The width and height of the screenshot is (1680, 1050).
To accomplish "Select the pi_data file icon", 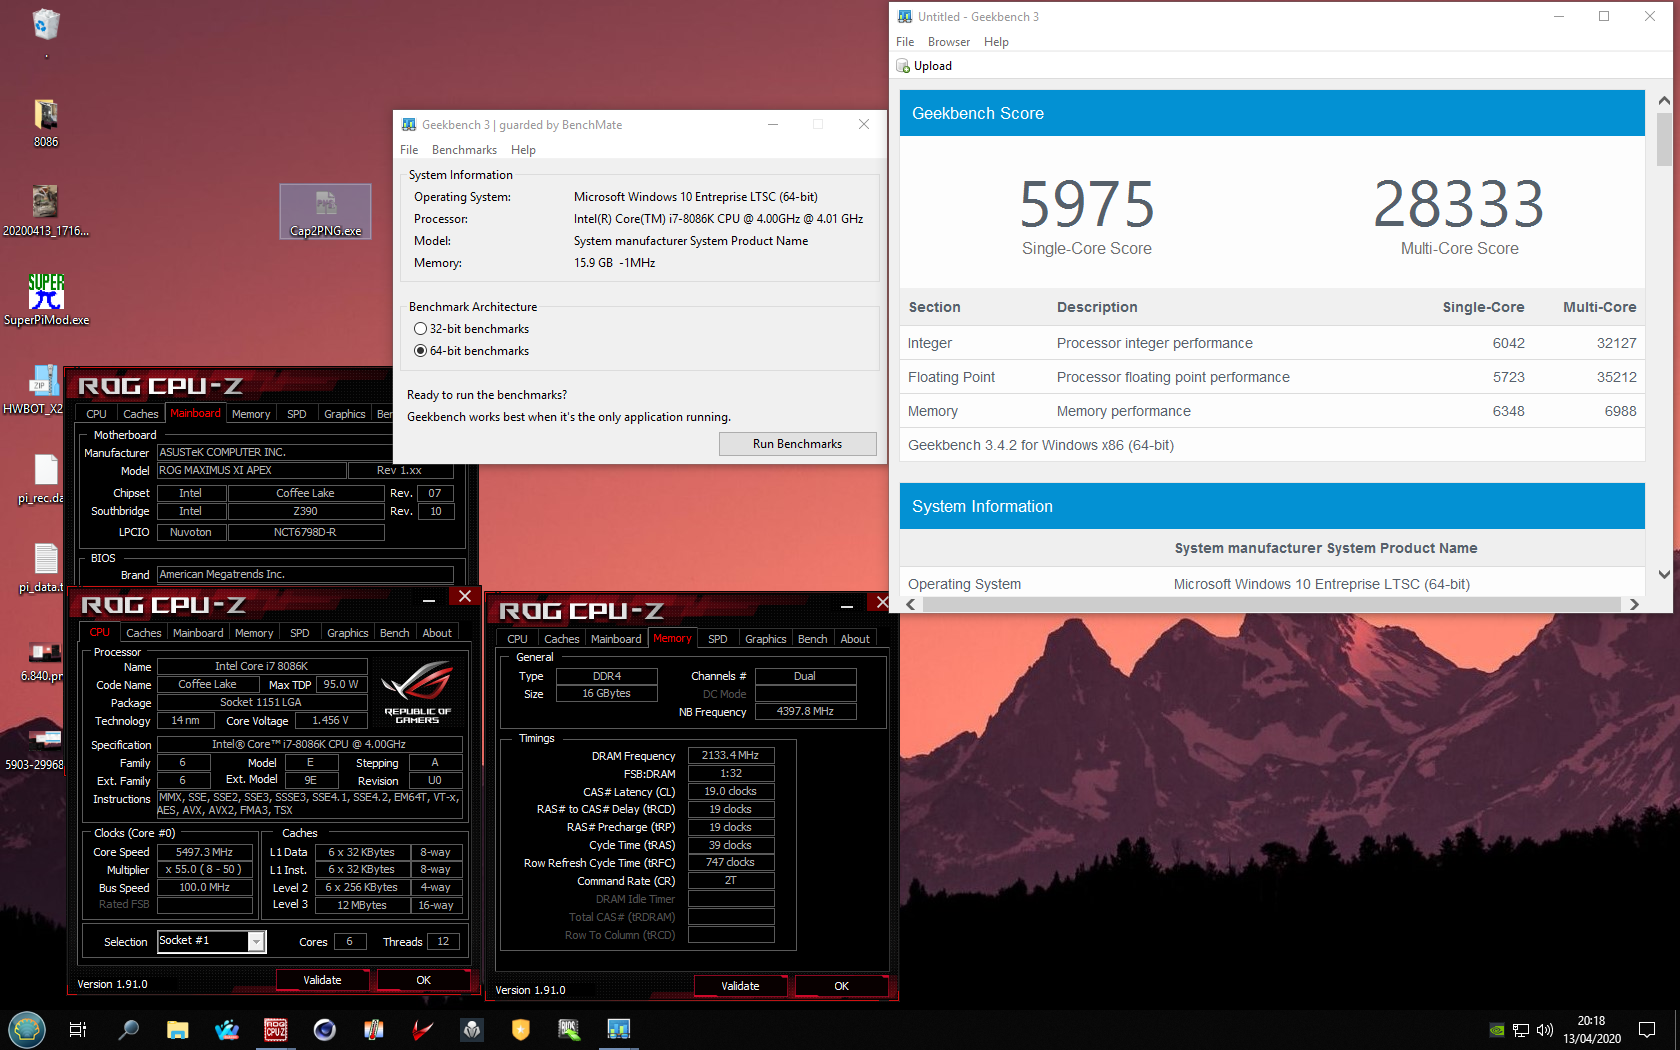I will tap(41, 568).
